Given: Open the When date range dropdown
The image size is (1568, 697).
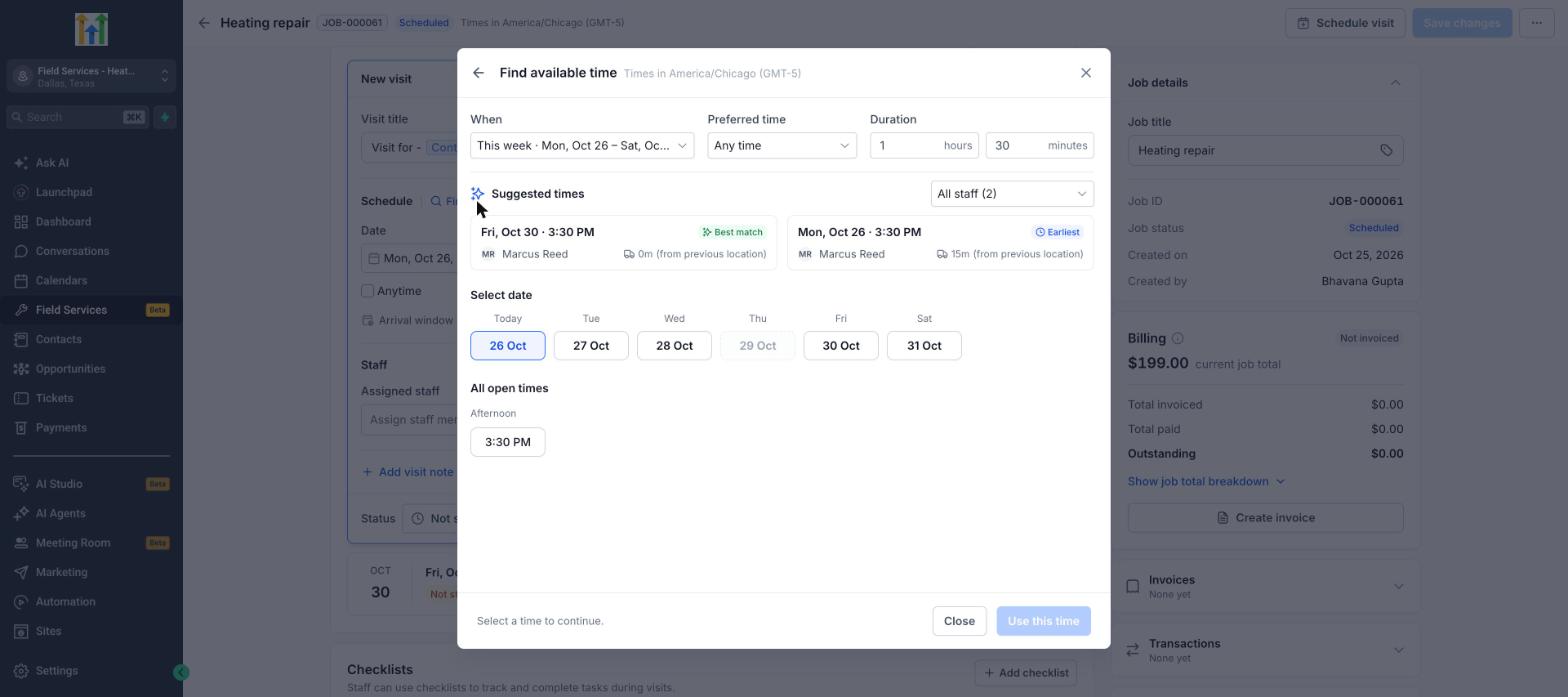Looking at the screenshot, I should point(582,146).
